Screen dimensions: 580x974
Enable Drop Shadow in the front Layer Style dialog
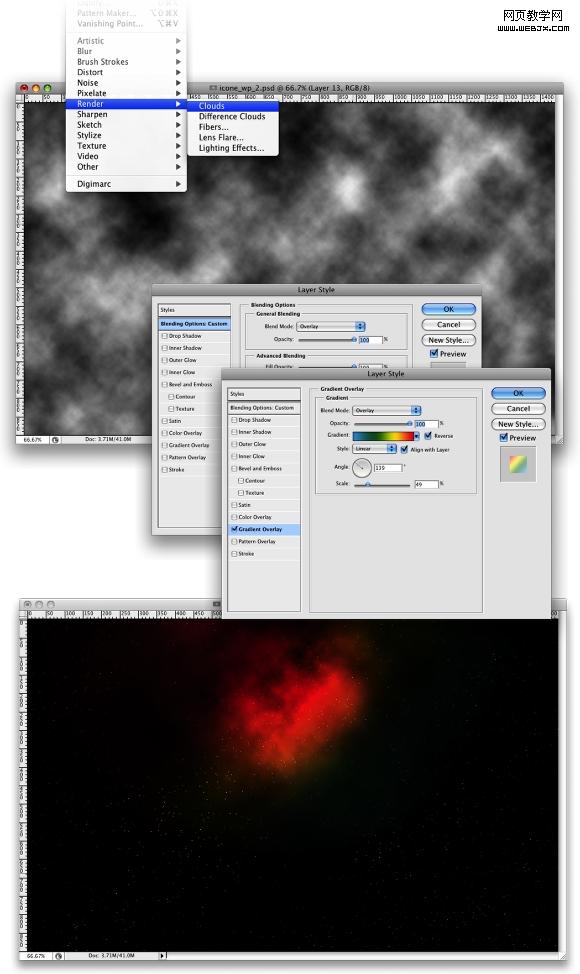(234, 420)
